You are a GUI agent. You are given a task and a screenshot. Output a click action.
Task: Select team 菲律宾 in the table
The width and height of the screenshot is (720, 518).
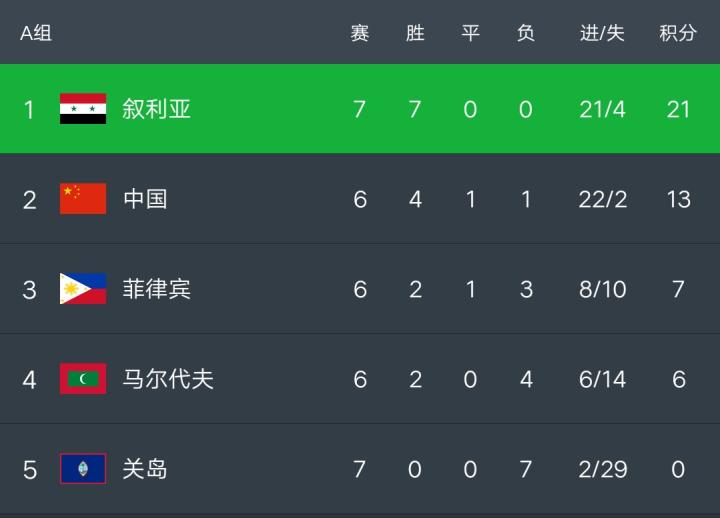[156, 289]
